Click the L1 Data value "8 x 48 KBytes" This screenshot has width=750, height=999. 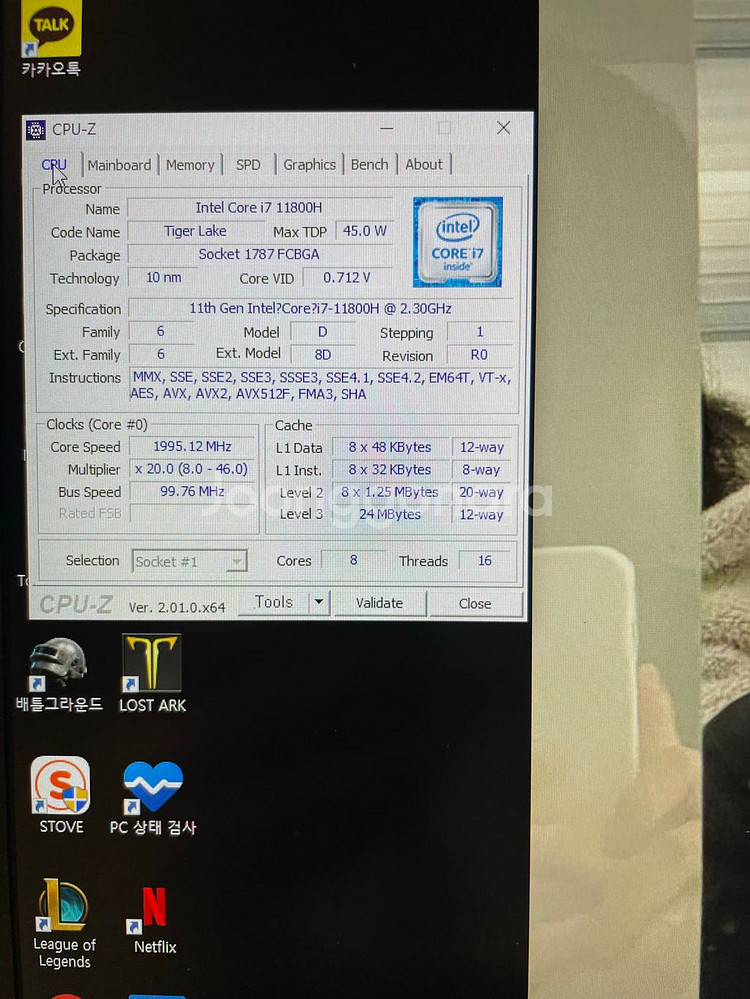pos(390,447)
